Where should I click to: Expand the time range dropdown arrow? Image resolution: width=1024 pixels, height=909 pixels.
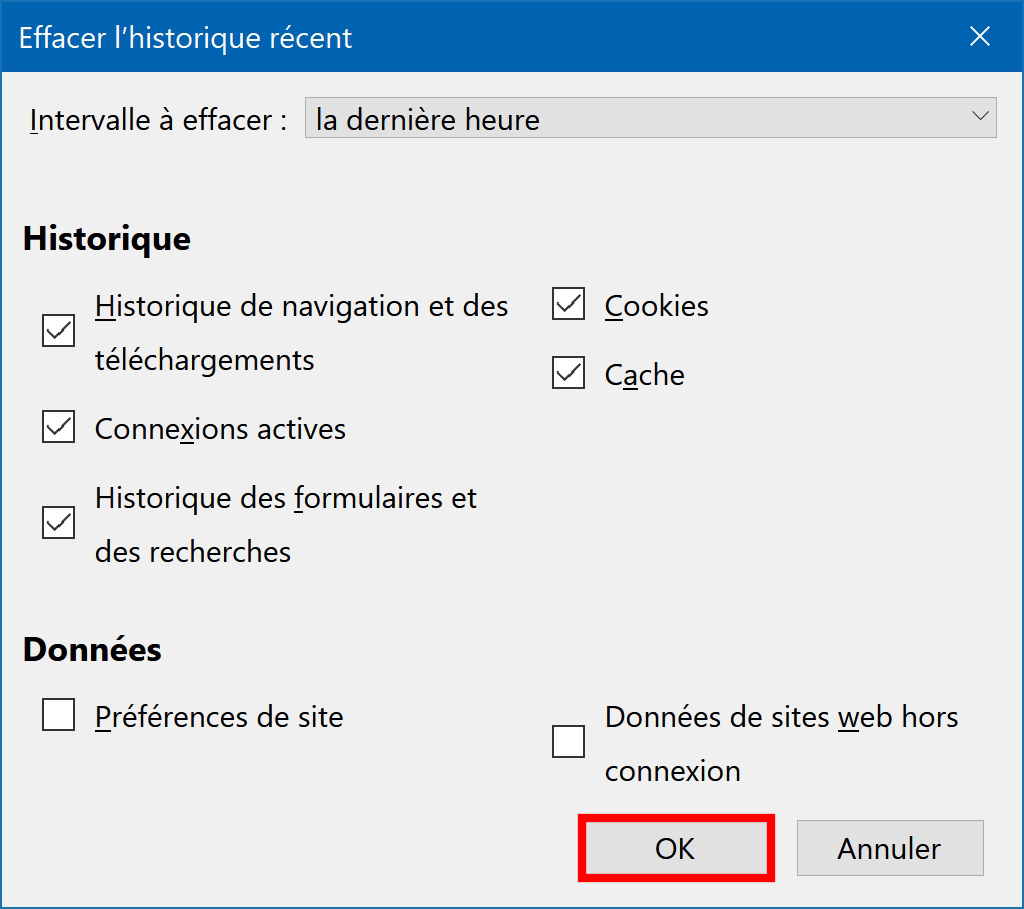point(979,117)
